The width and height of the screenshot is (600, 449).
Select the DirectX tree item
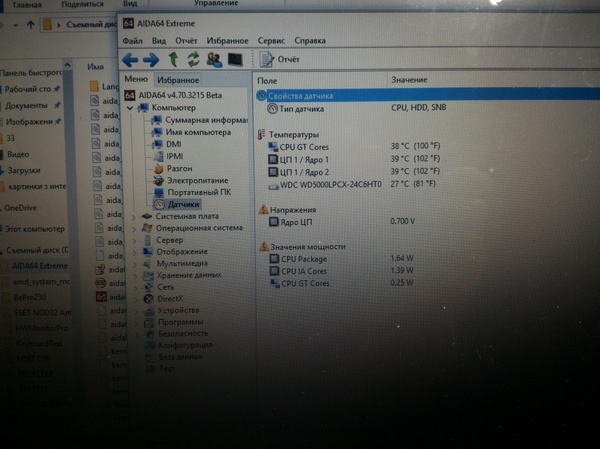point(169,298)
